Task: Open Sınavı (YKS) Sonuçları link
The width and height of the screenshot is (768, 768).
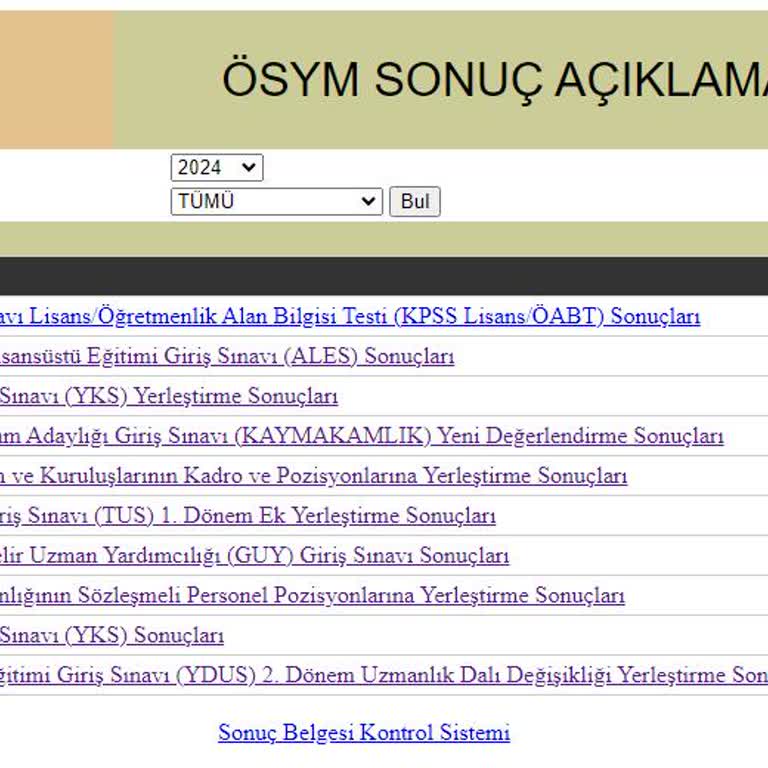Action: (x=112, y=636)
